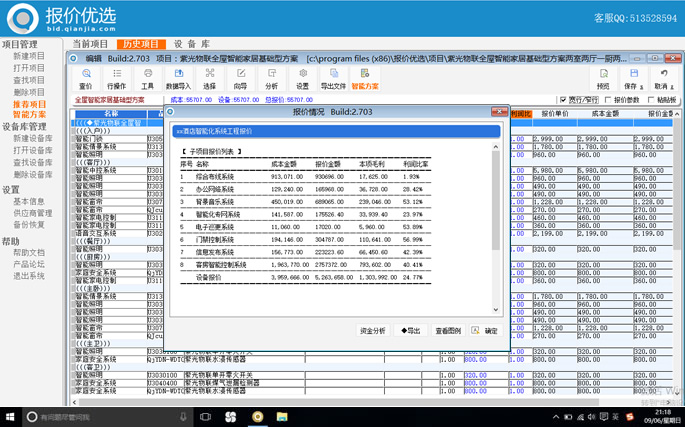Click the 综合布线系统 row in dialog

305,177
